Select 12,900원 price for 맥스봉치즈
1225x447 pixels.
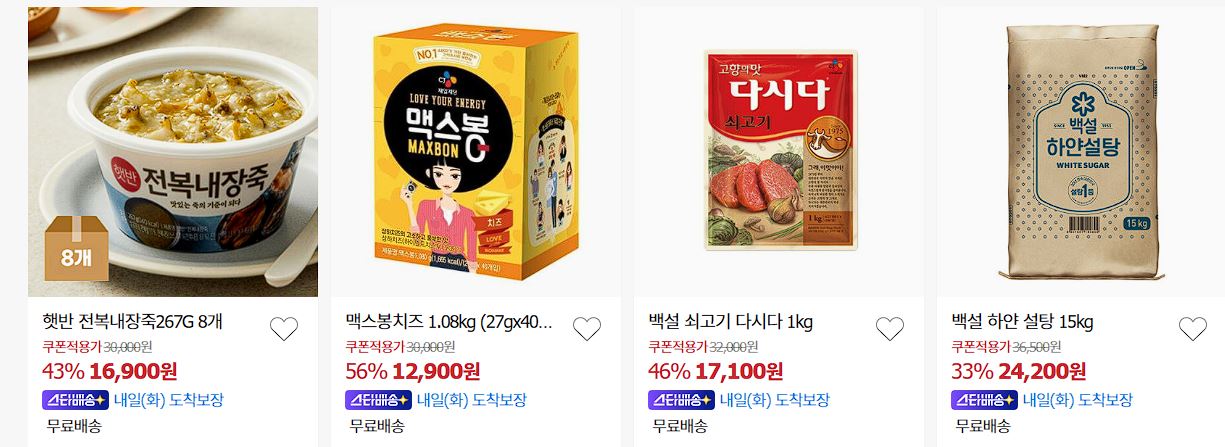[x=436, y=372]
